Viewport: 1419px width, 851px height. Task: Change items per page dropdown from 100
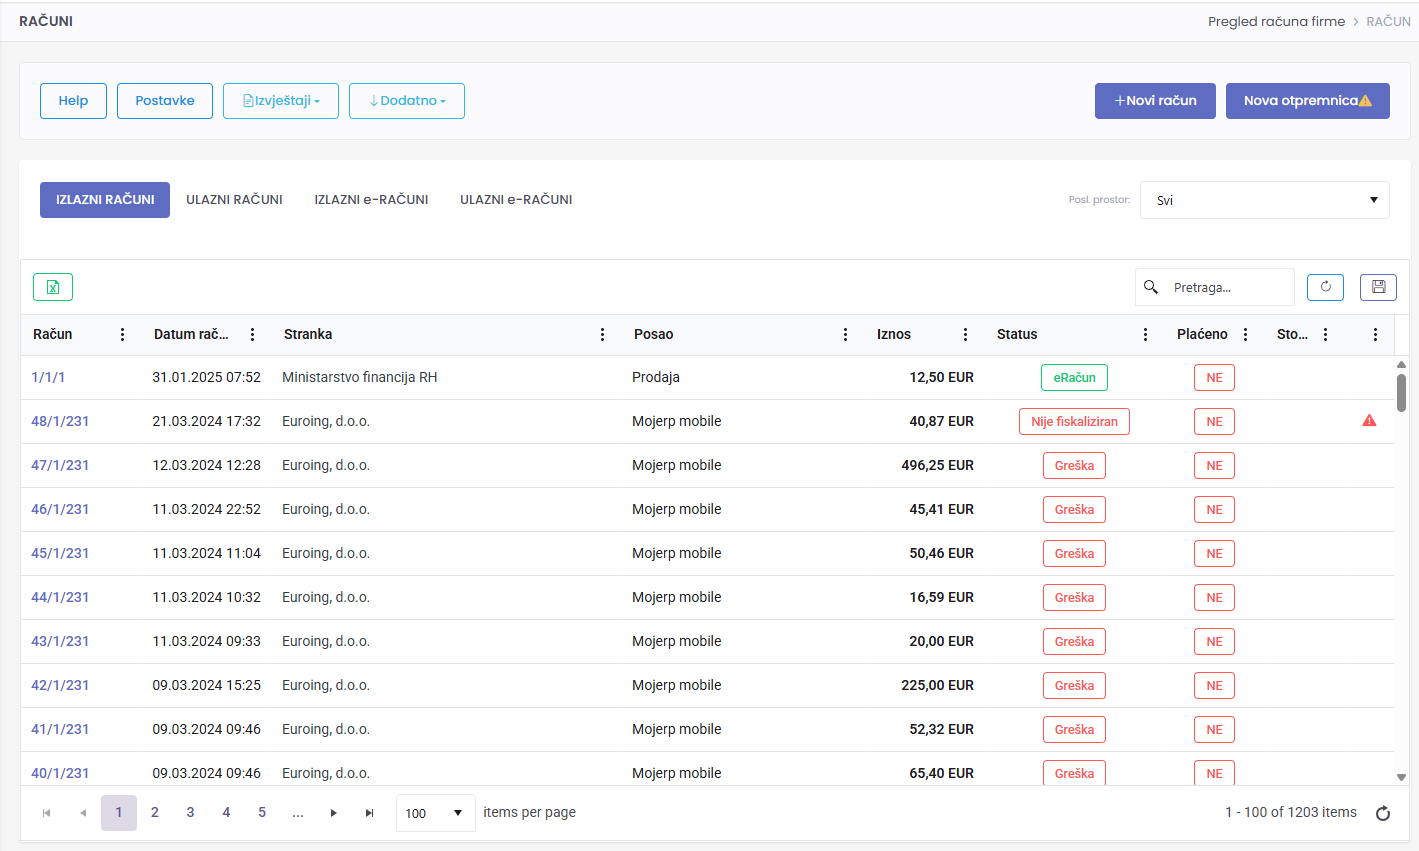(x=434, y=813)
